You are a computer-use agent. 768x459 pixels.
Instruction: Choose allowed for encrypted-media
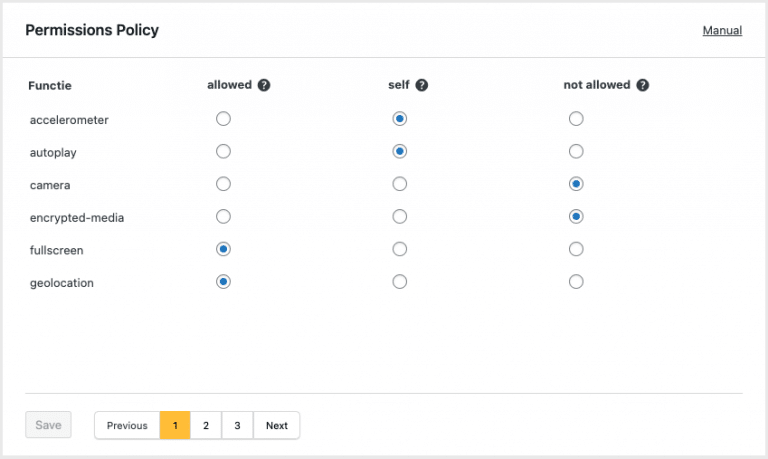224,217
